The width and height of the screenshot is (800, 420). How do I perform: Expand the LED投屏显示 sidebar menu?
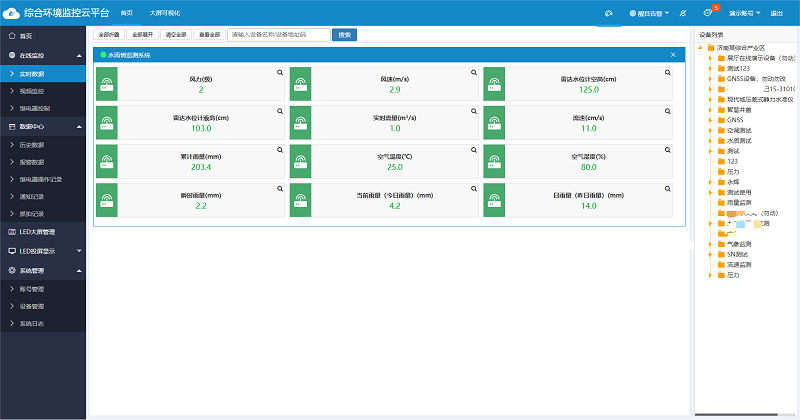pos(45,251)
